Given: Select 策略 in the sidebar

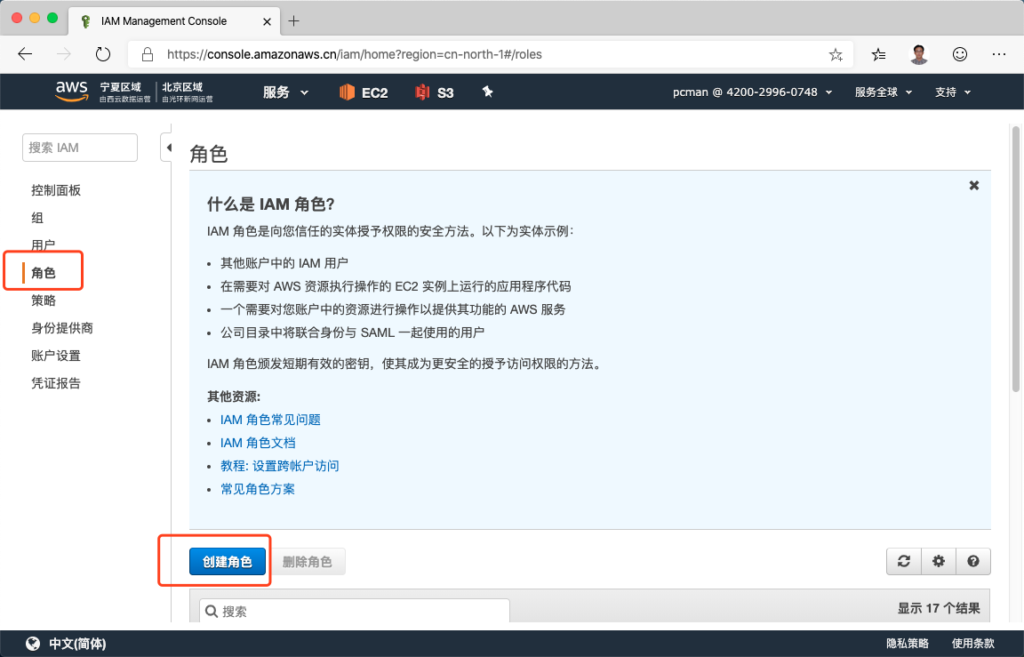Looking at the screenshot, I should [44, 300].
